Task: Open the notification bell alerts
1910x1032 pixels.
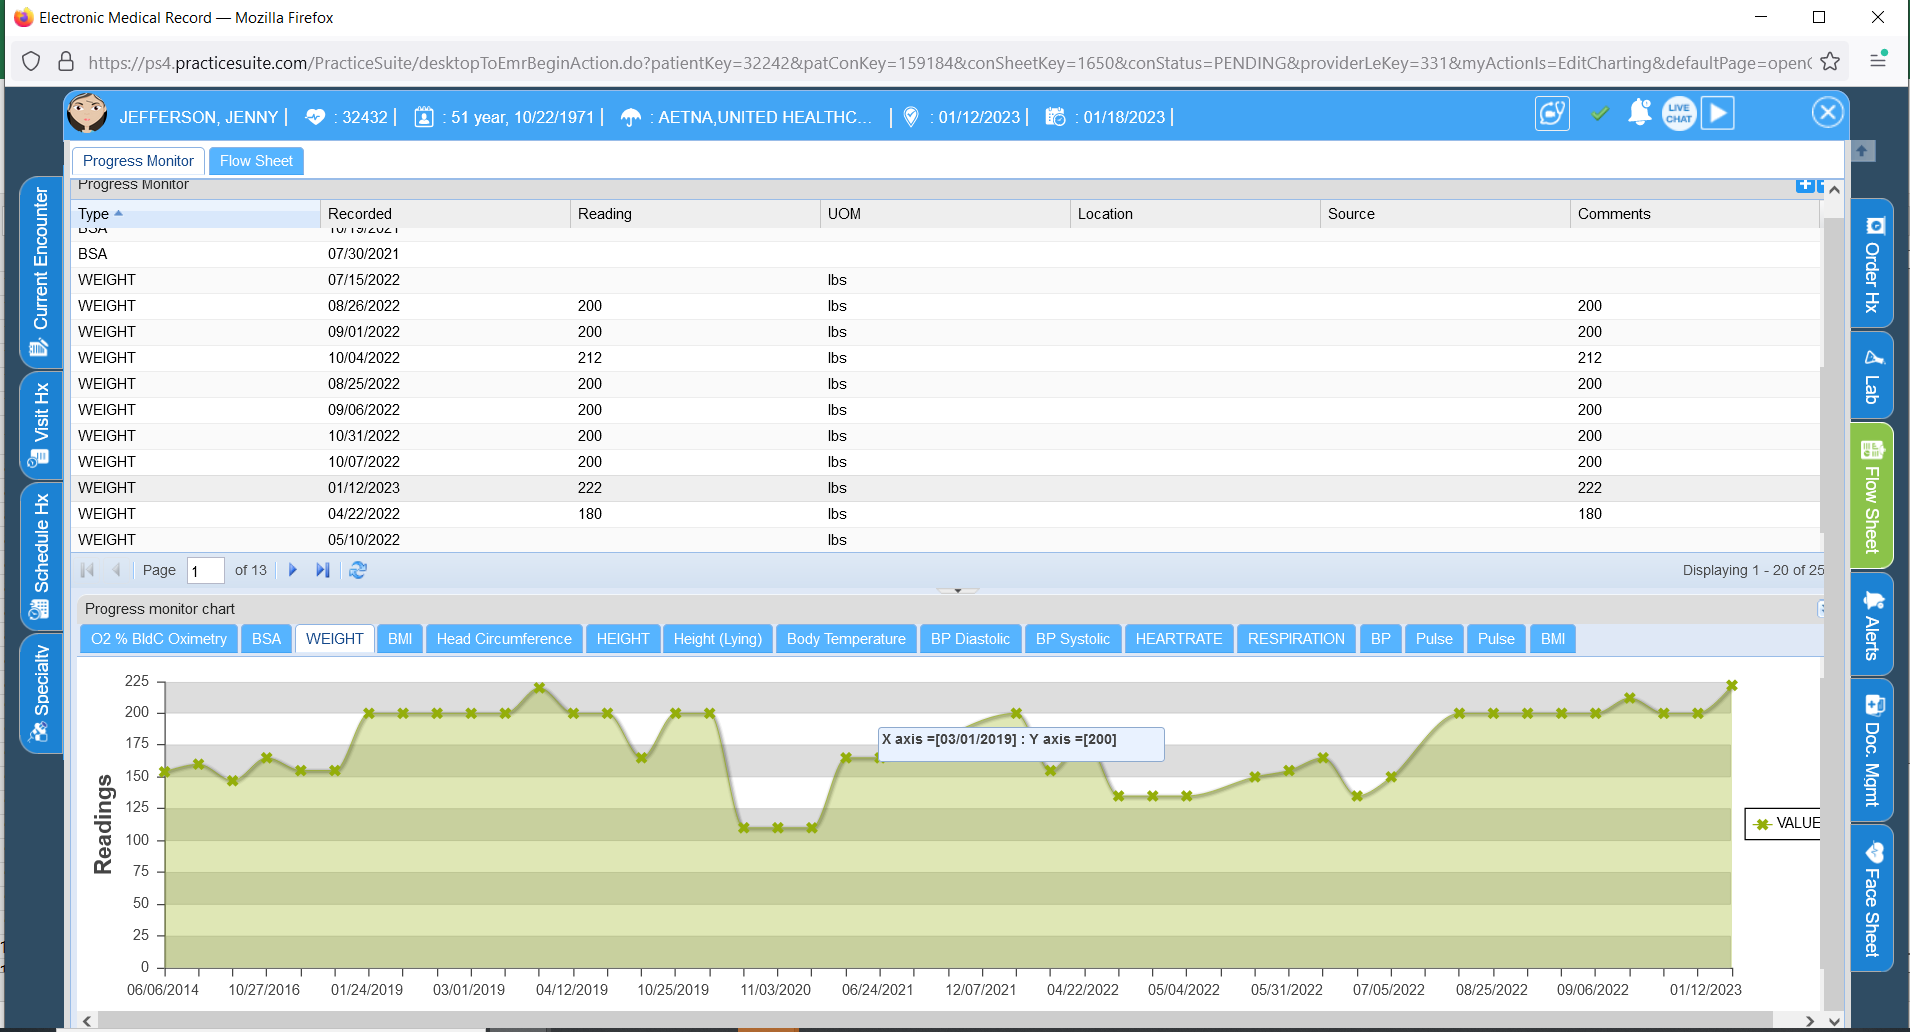Action: pyautogui.click(x=1639, y=113)
